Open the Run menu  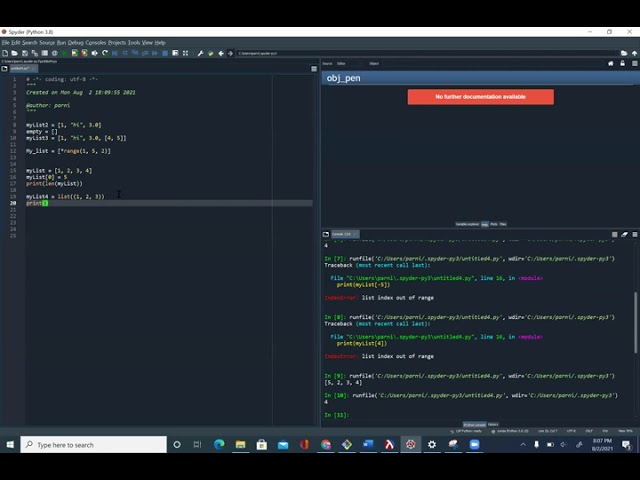[61, 42]
